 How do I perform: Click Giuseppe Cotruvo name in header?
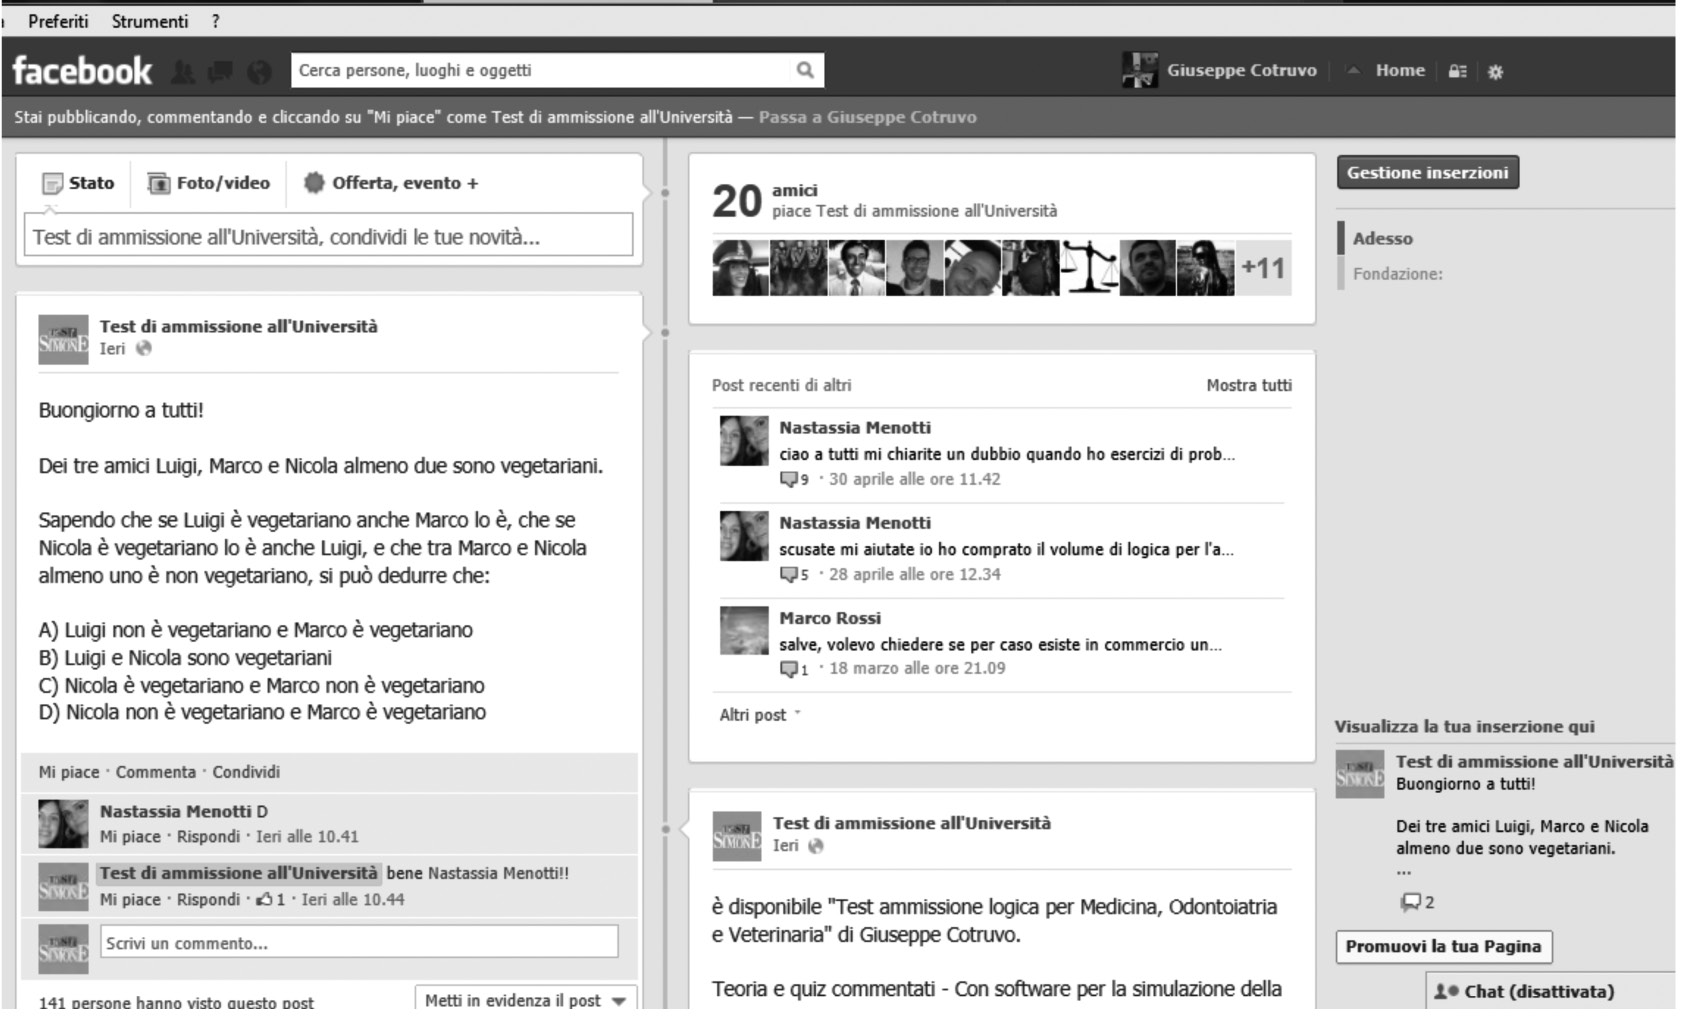(x=1242, y=70)
